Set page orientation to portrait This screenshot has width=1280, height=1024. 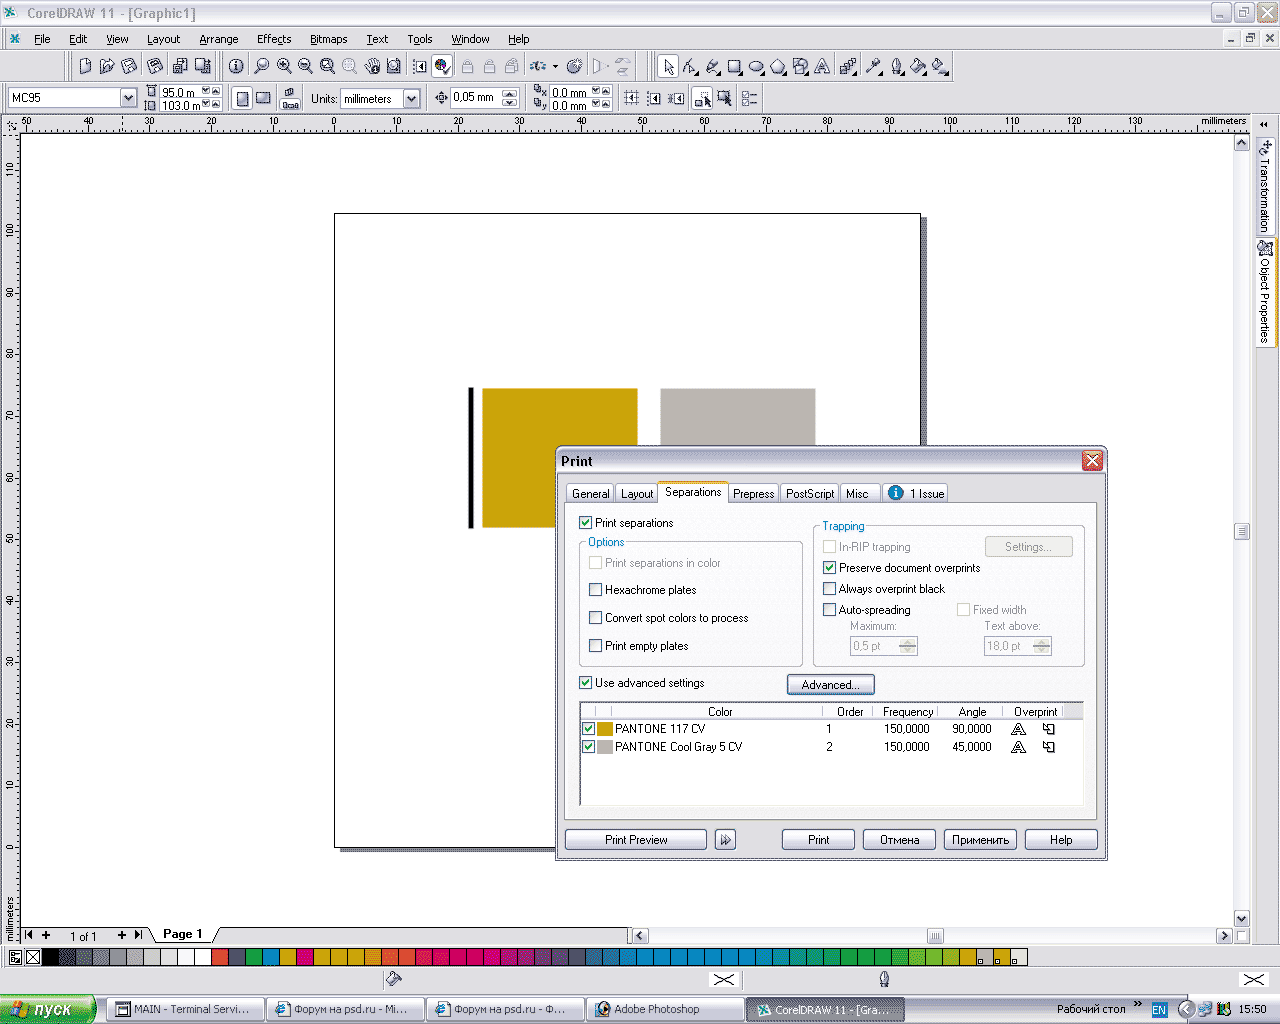pos(242,98)
